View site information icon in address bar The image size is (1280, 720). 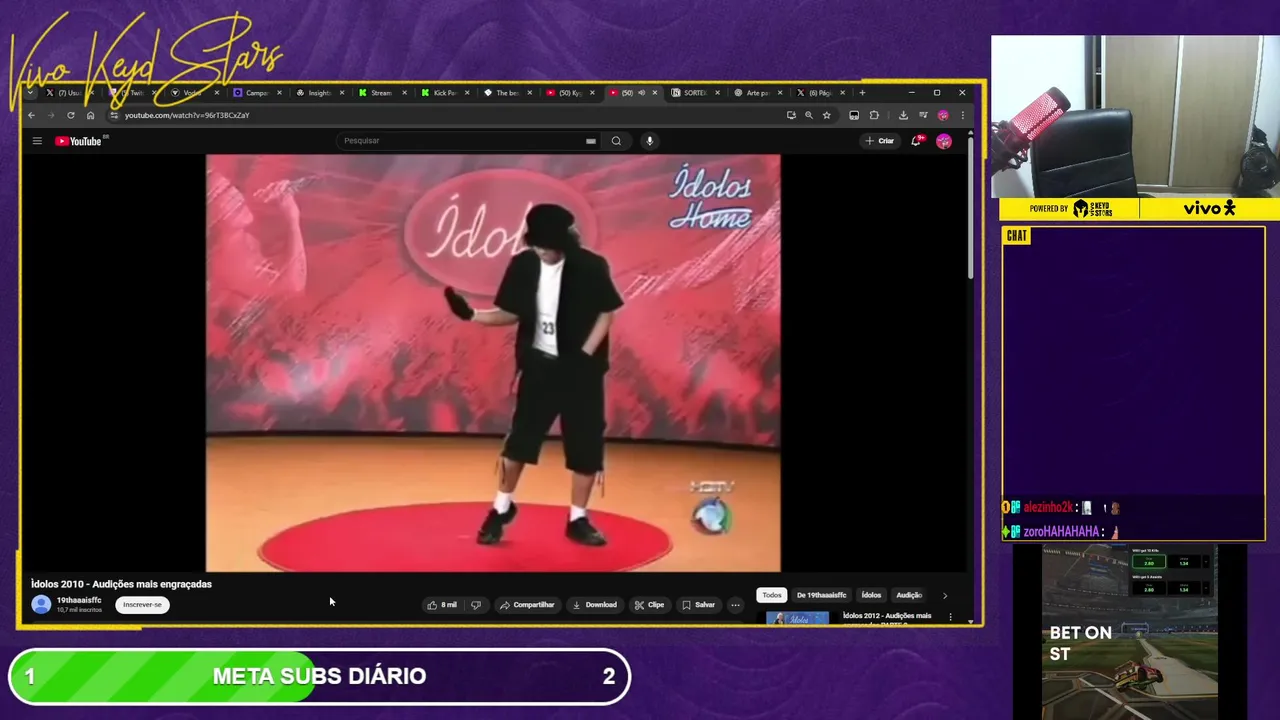pos(113,115)
